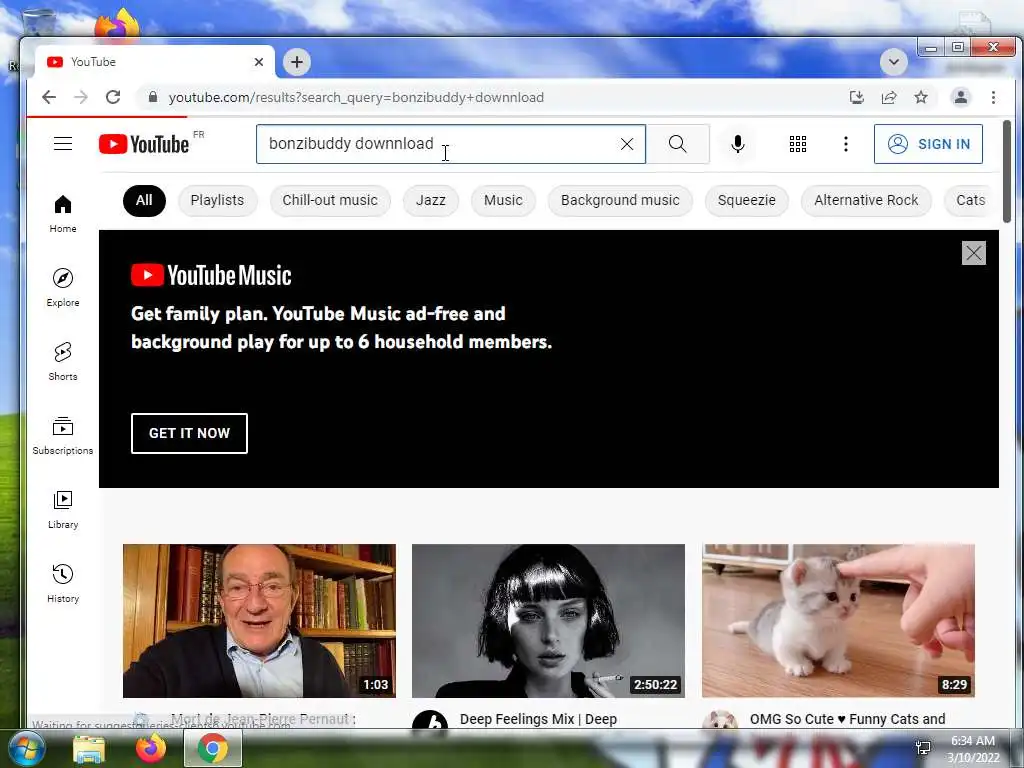Open OMG So Cute Funny Cats title
Screen dimensions: 1024x768
coord(847,719)
